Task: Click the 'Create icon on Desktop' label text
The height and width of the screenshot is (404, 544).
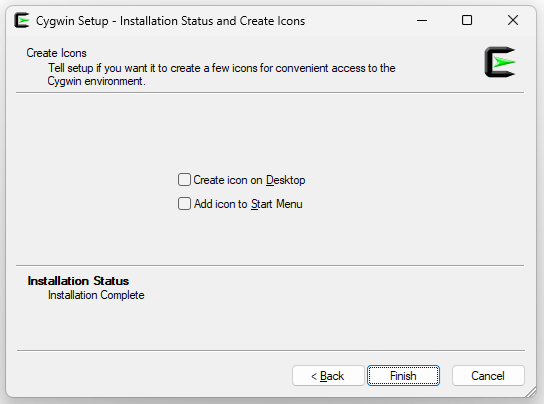Action: 249,180
